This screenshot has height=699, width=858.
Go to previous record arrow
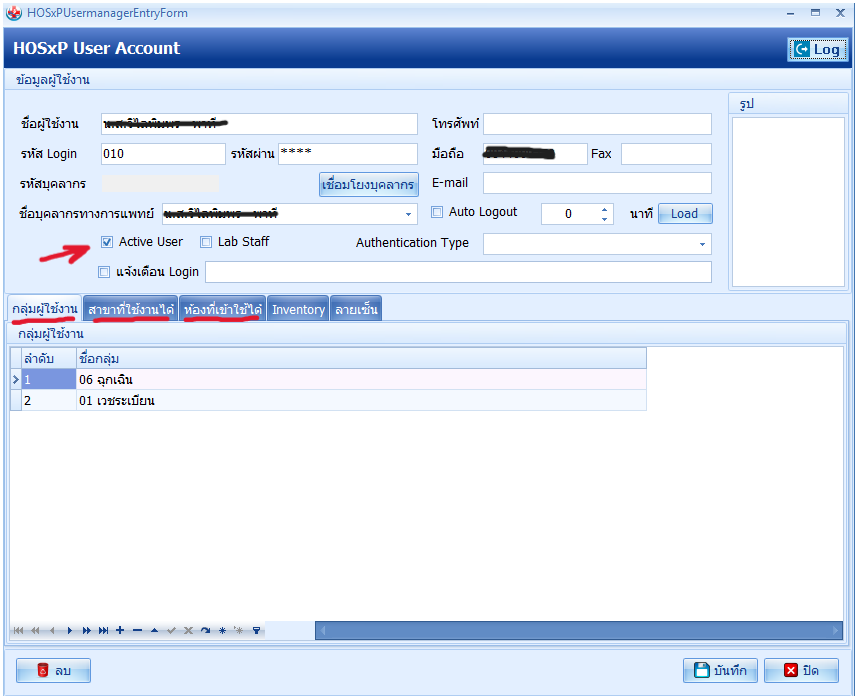[x=53, y=631]
